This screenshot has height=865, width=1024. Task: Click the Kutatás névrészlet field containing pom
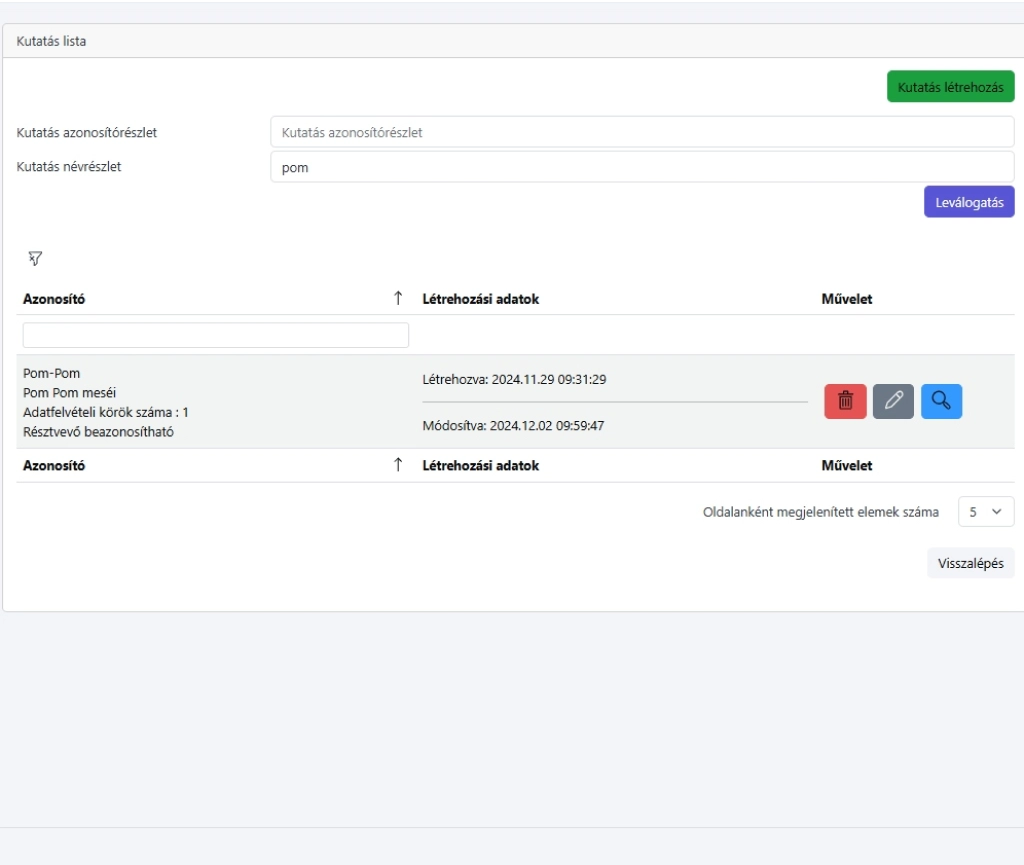pos(641,167)
